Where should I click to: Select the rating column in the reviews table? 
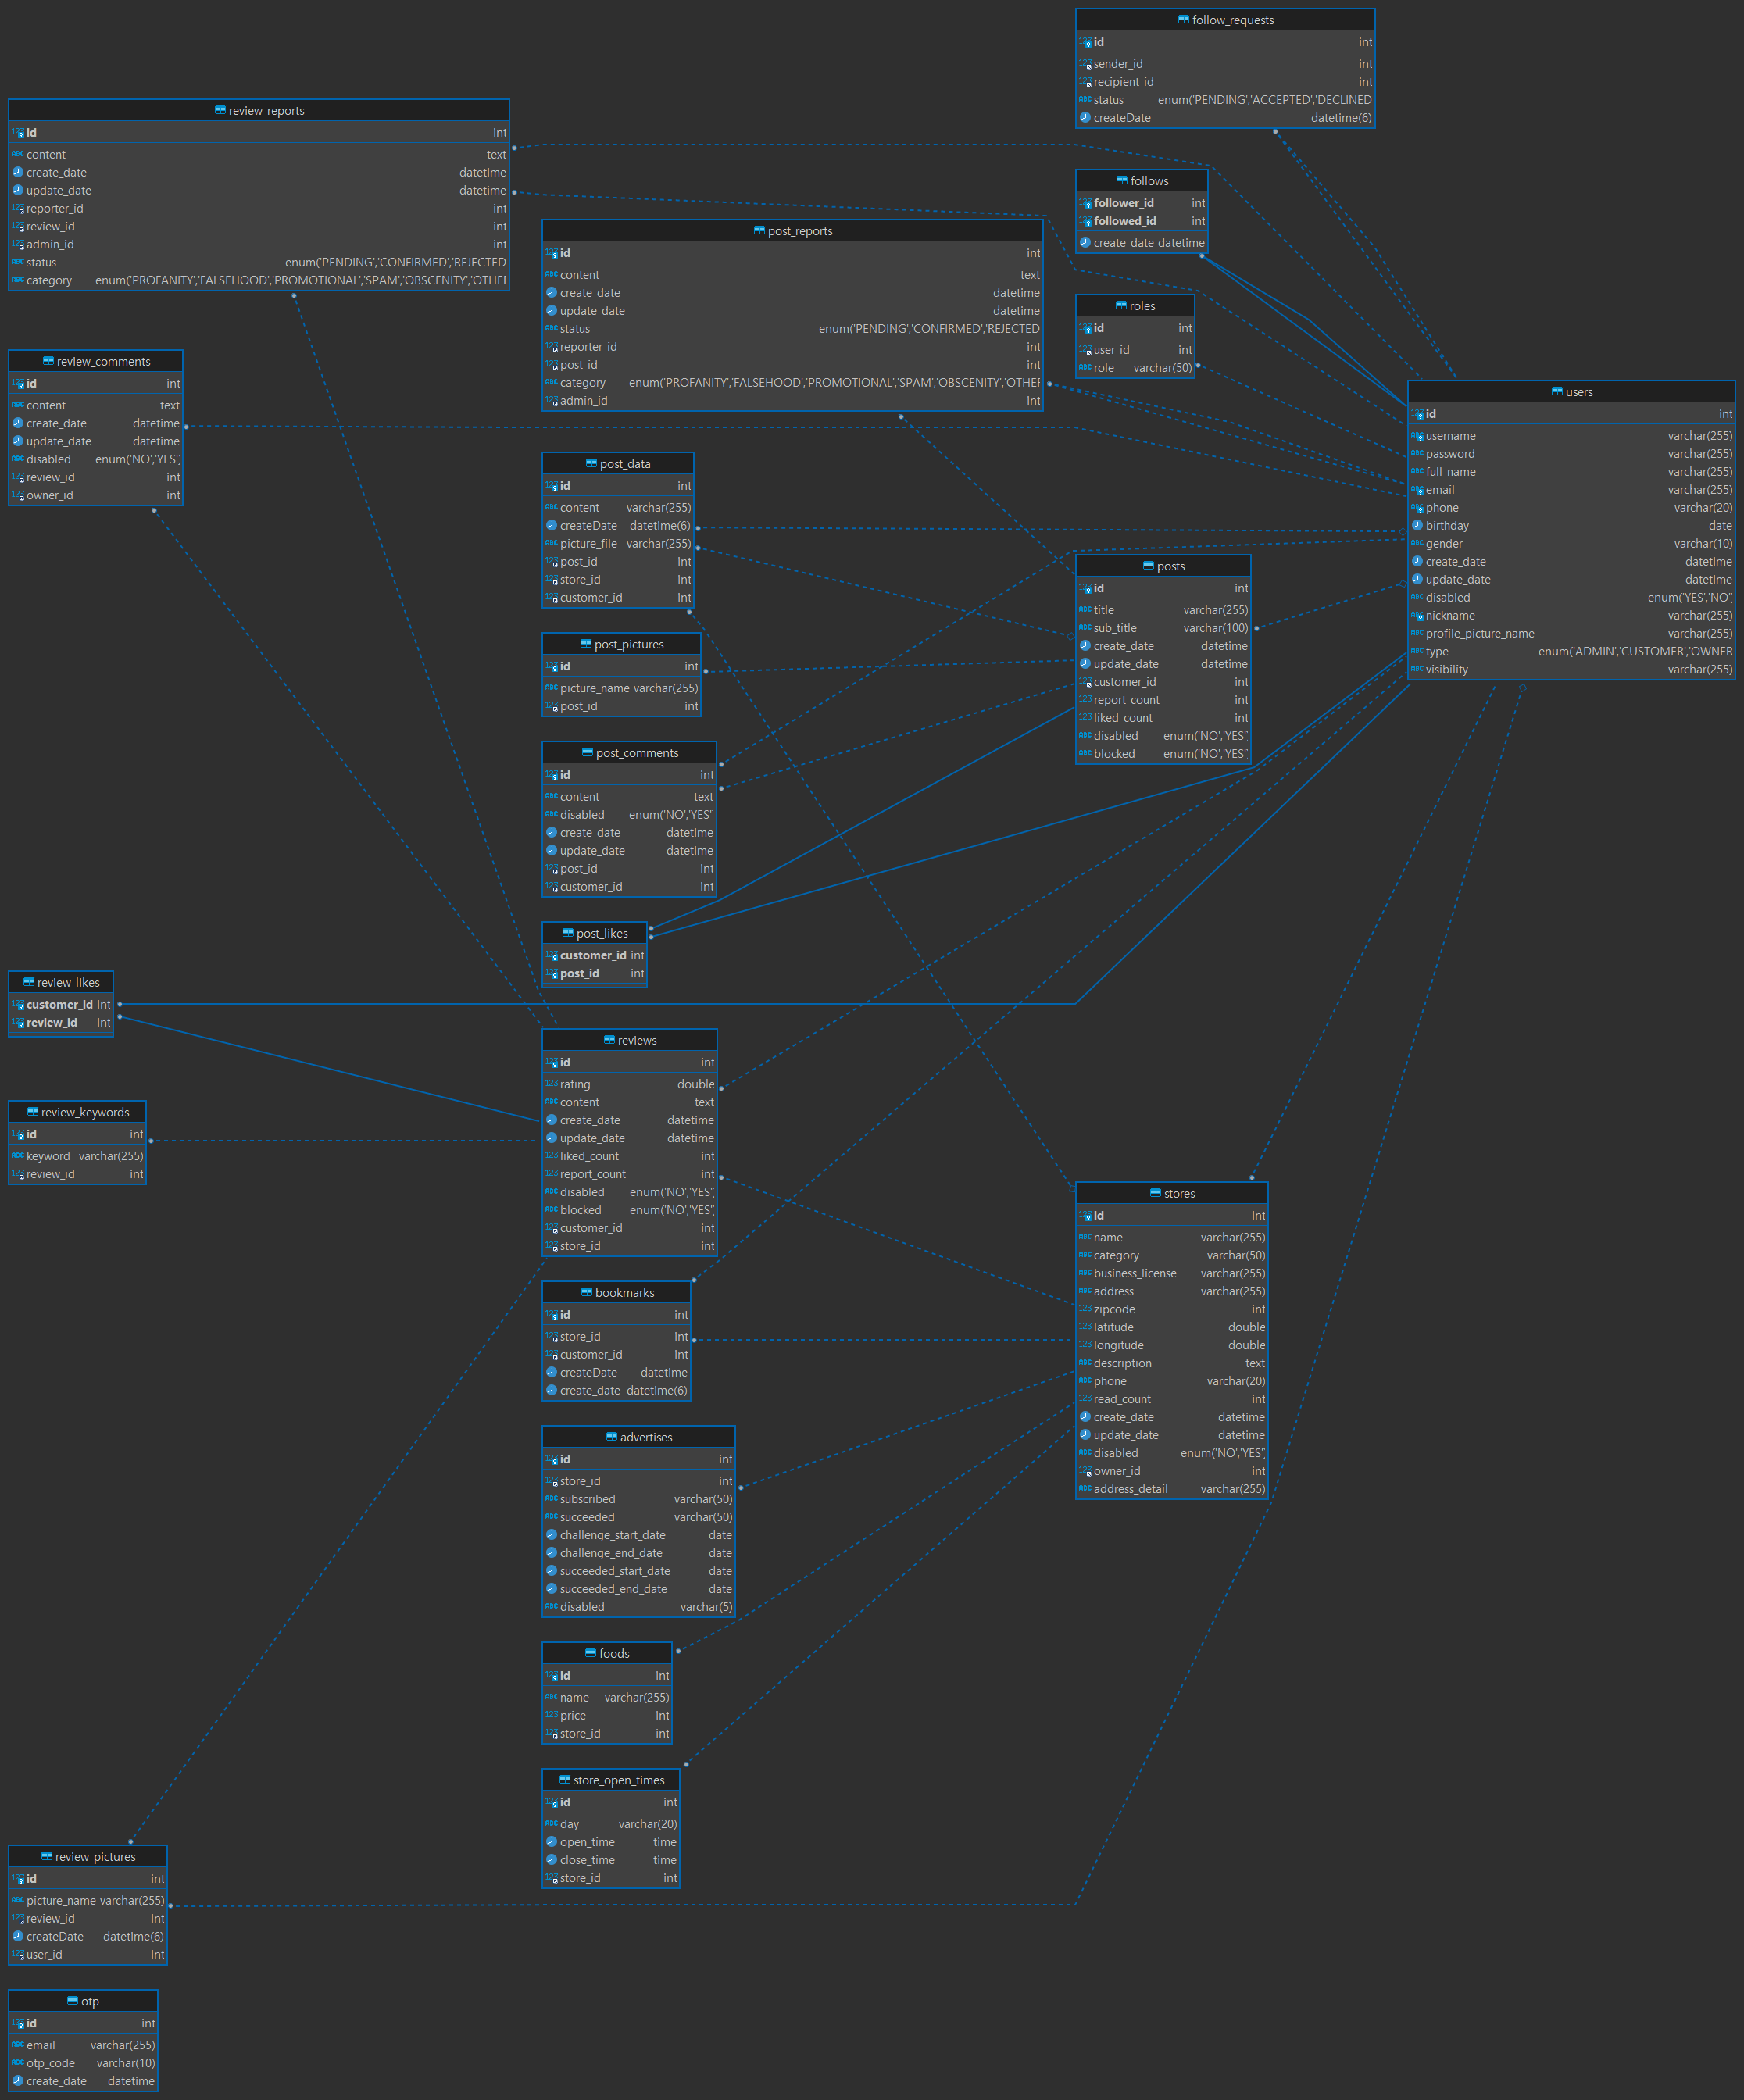[575, 1083]
